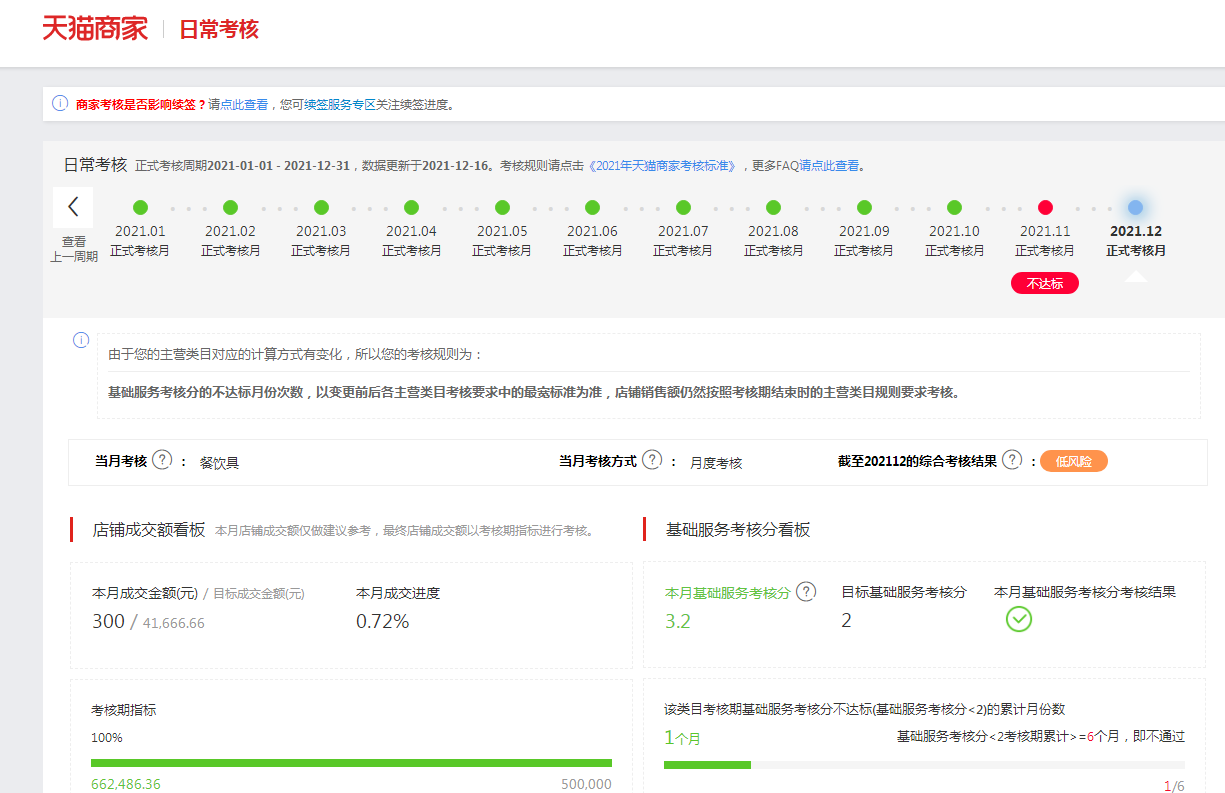
Task: Select the 2021.02 timeline dot
Action: click(x=231, y=207)
